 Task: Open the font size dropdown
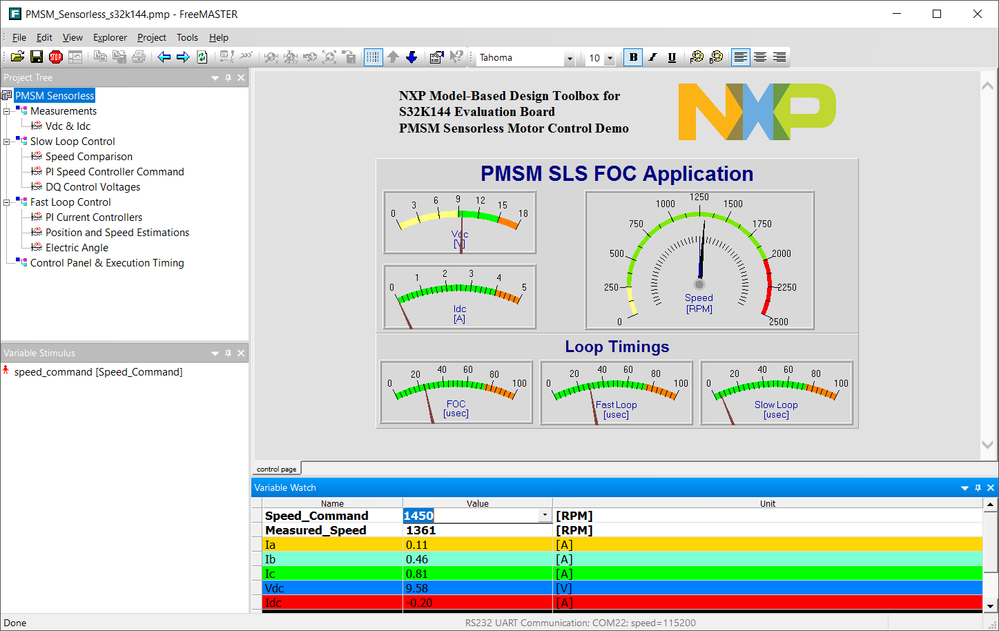[610, 58]
